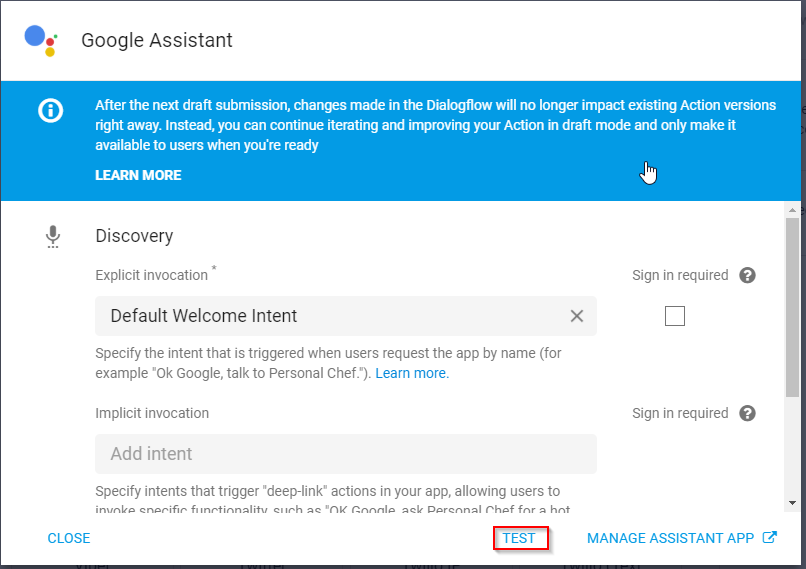Viewport: 806px width, 569px height.
Task: Open help for Explicit invocation sign-in
Action: (x=747, y=276)
